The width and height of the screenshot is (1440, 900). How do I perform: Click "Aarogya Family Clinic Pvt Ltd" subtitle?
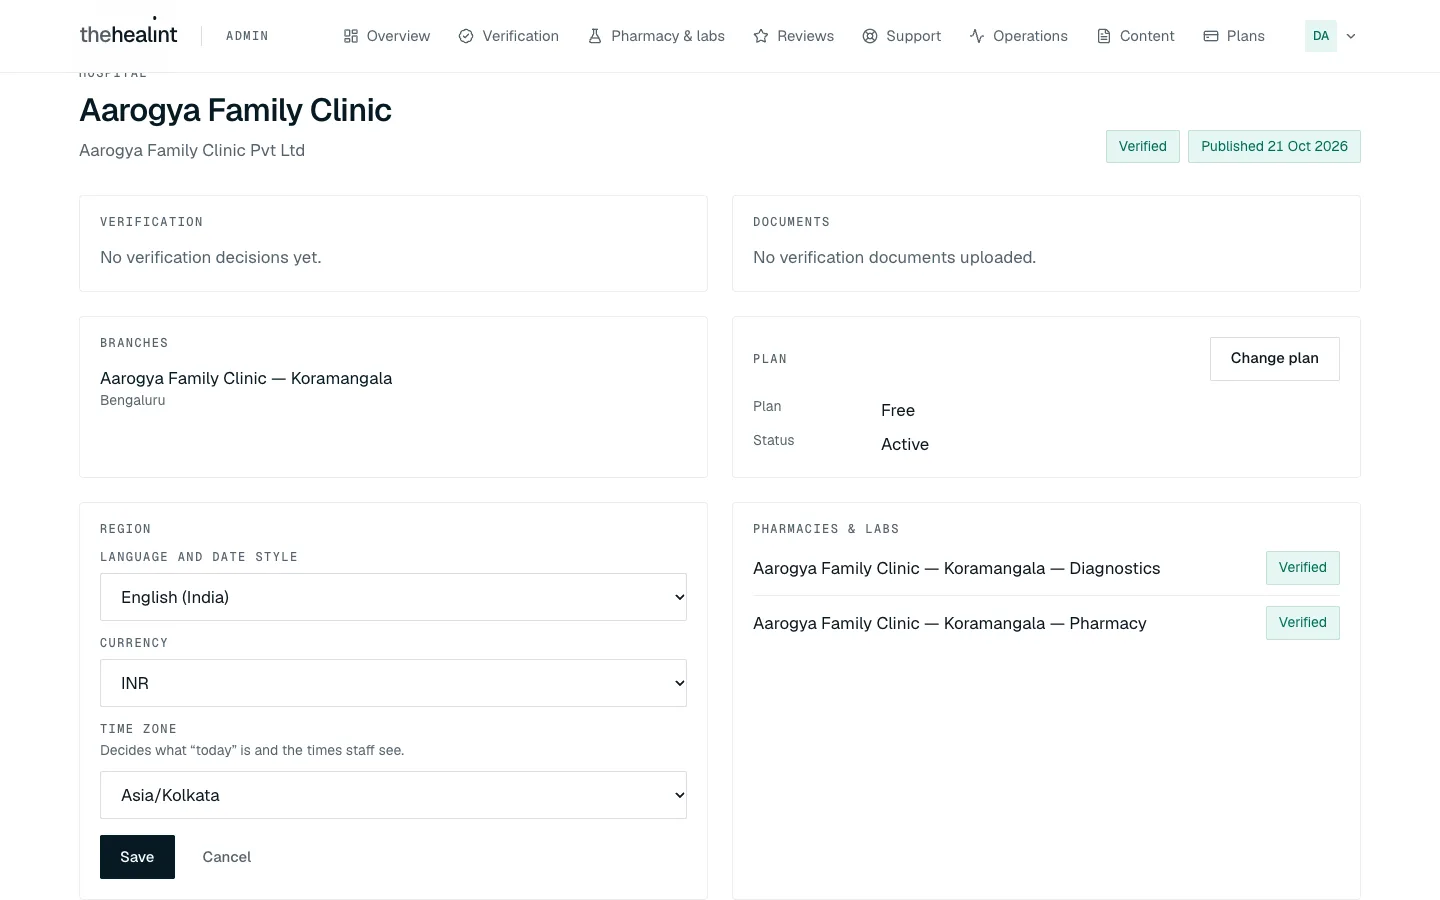[192, 150]
